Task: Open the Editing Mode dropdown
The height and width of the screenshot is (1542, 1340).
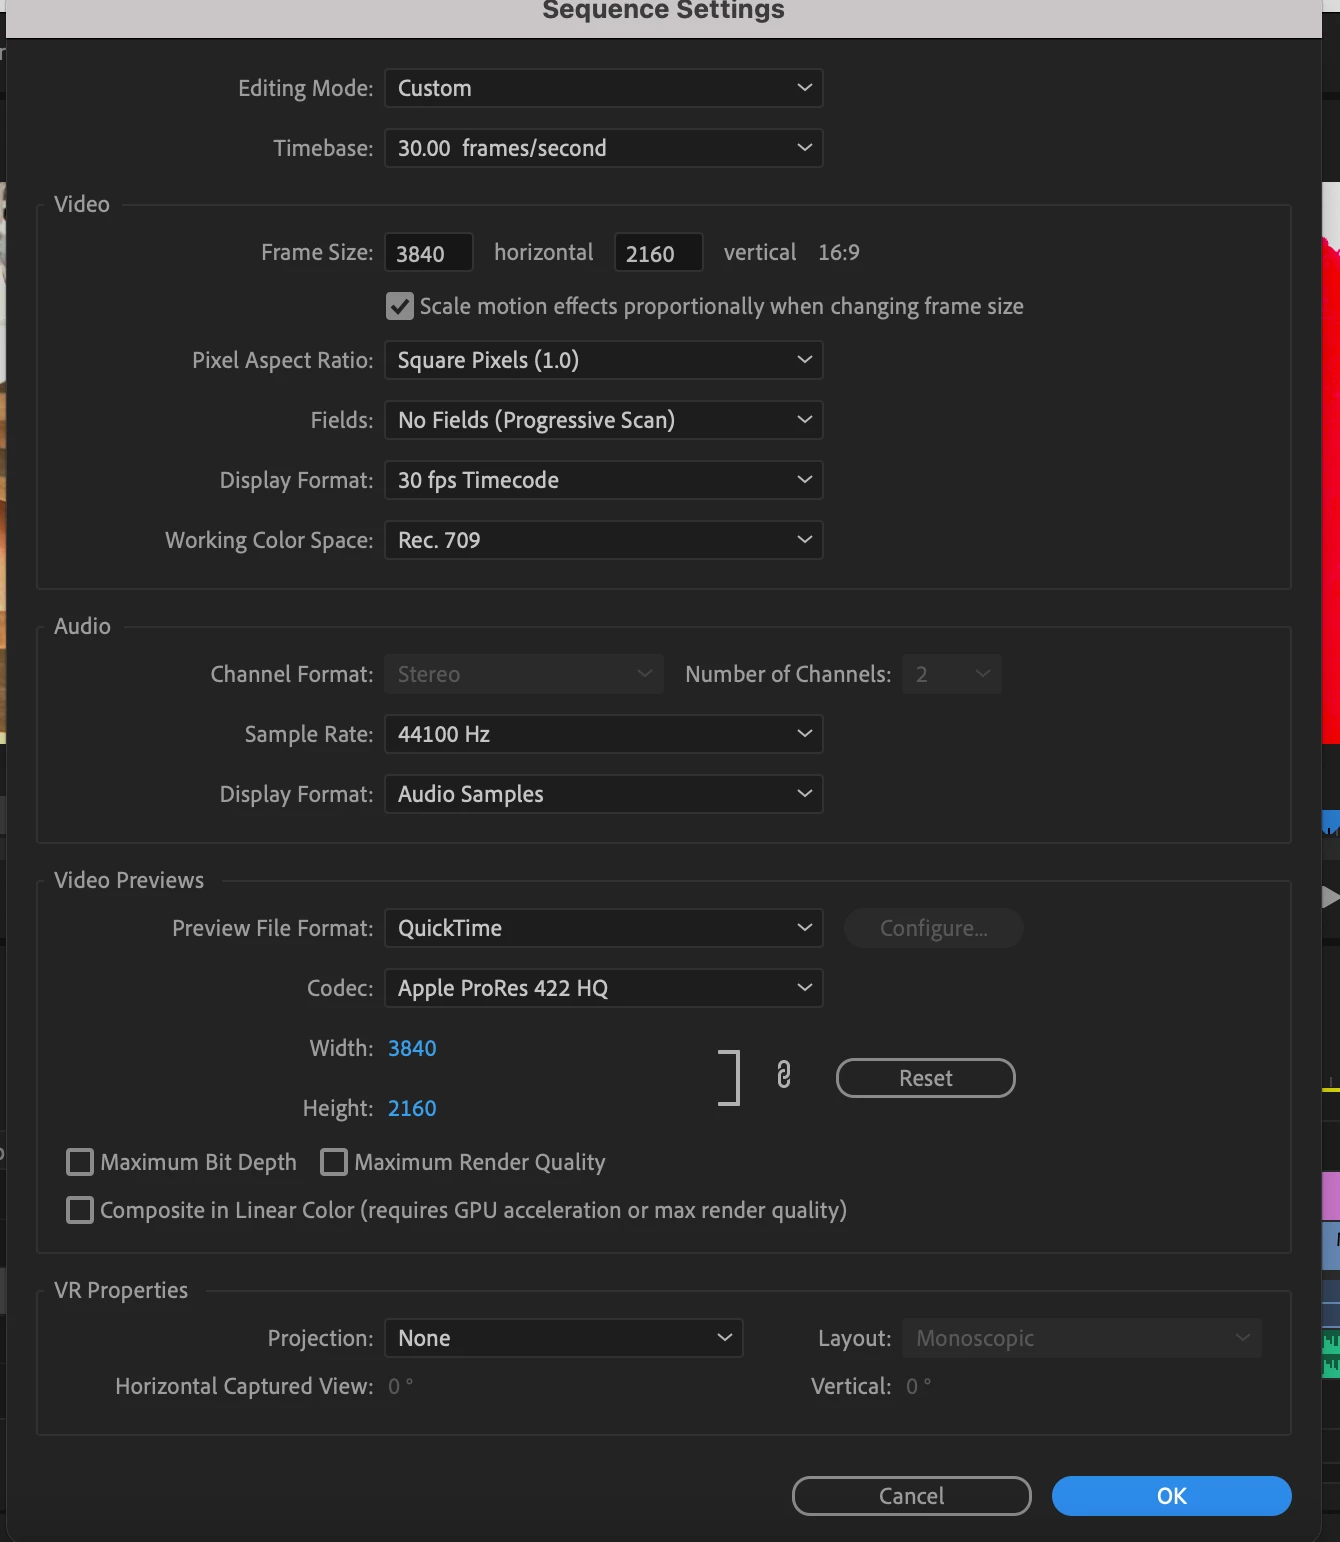Action: [x=604, y=88]
